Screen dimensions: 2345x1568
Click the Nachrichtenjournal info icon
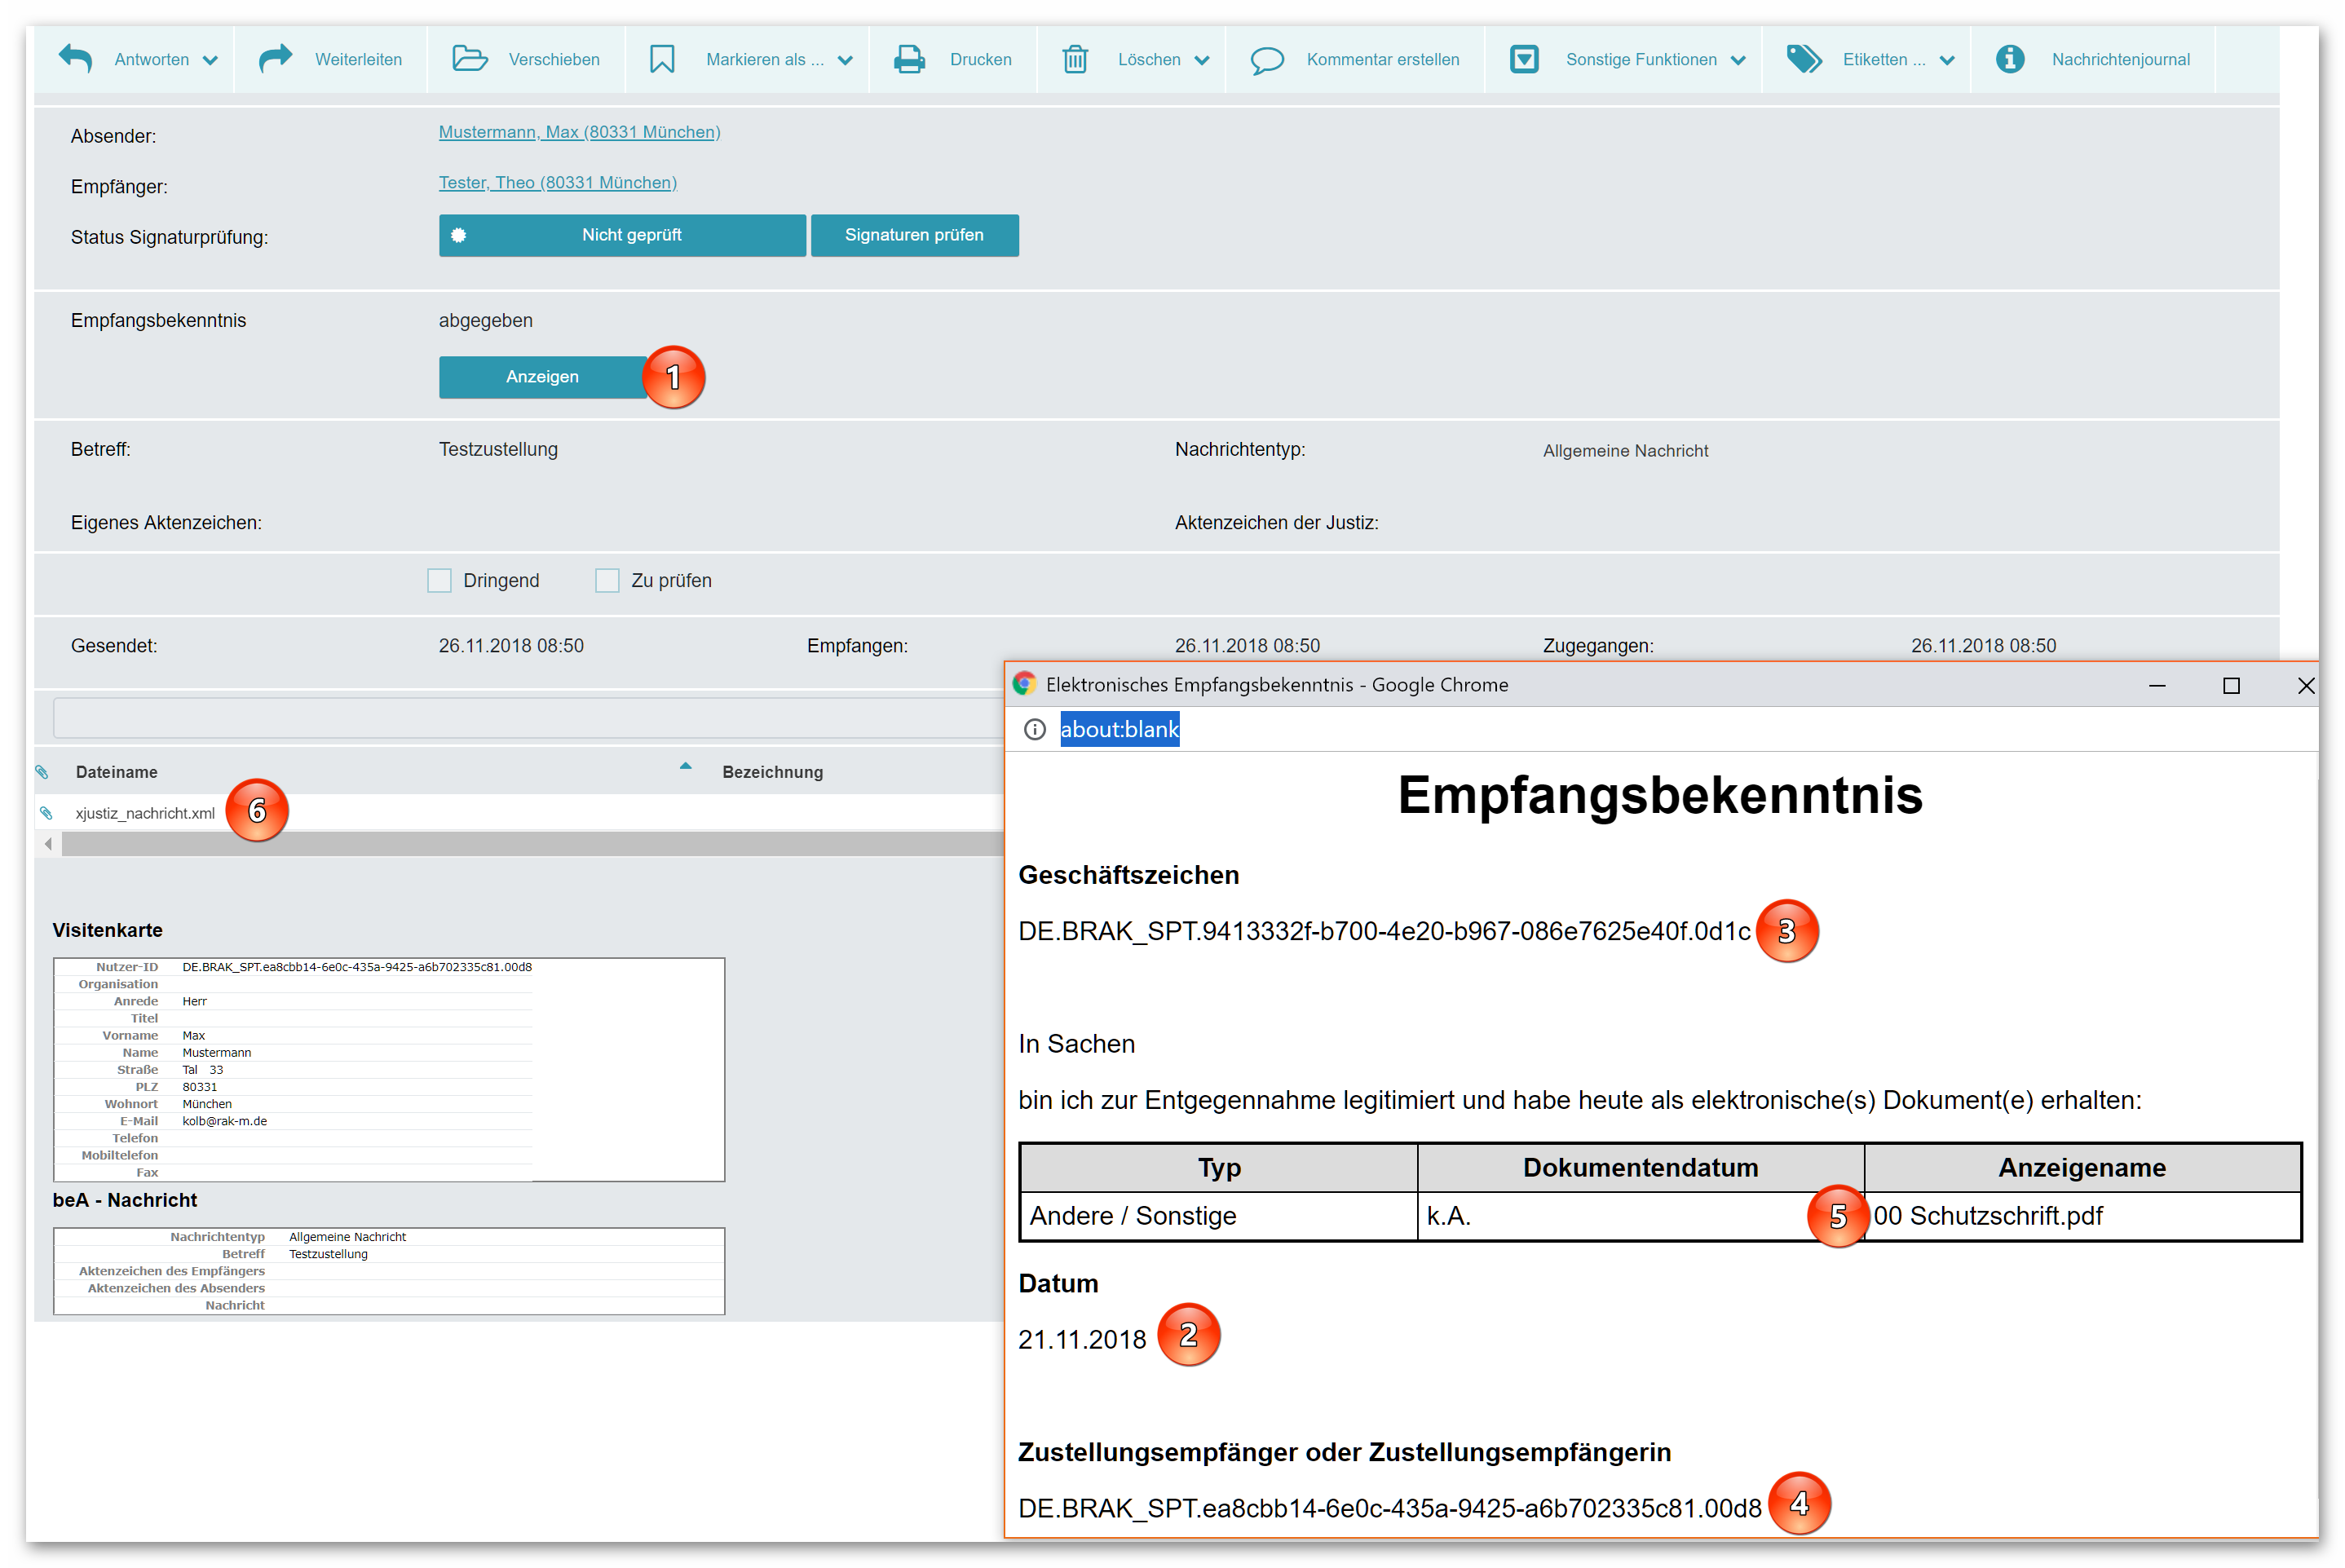click(2009, 59)
